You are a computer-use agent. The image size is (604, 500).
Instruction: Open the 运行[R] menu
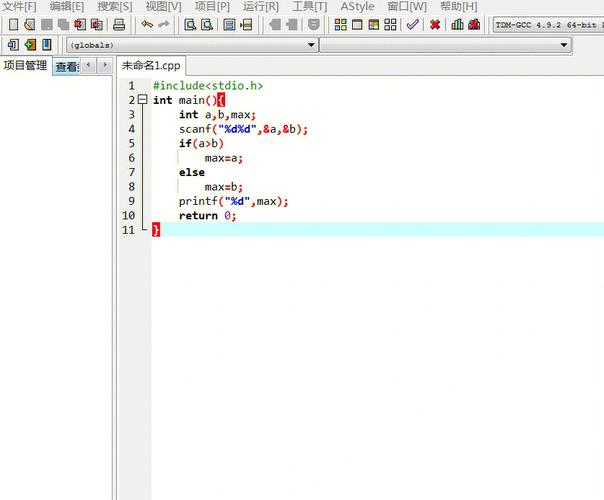(x=261, y=7)
